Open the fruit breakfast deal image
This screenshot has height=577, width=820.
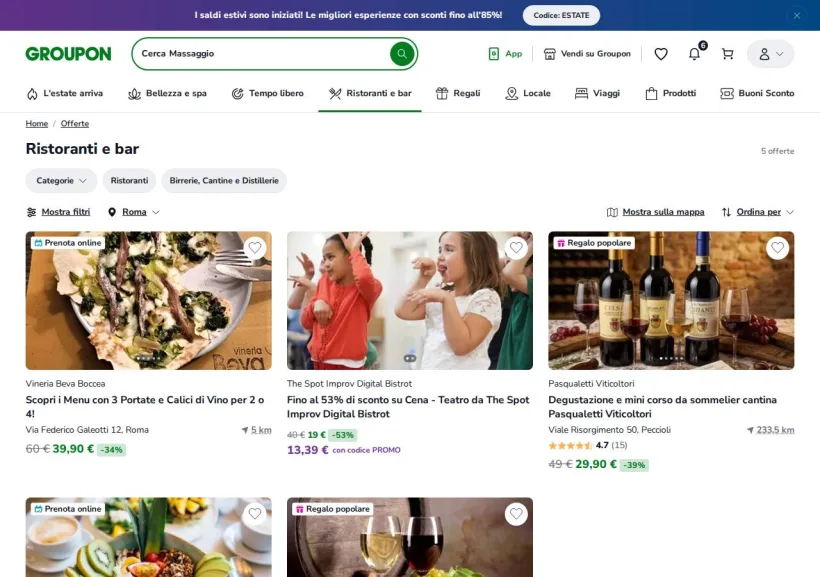[x=149, y=537]
